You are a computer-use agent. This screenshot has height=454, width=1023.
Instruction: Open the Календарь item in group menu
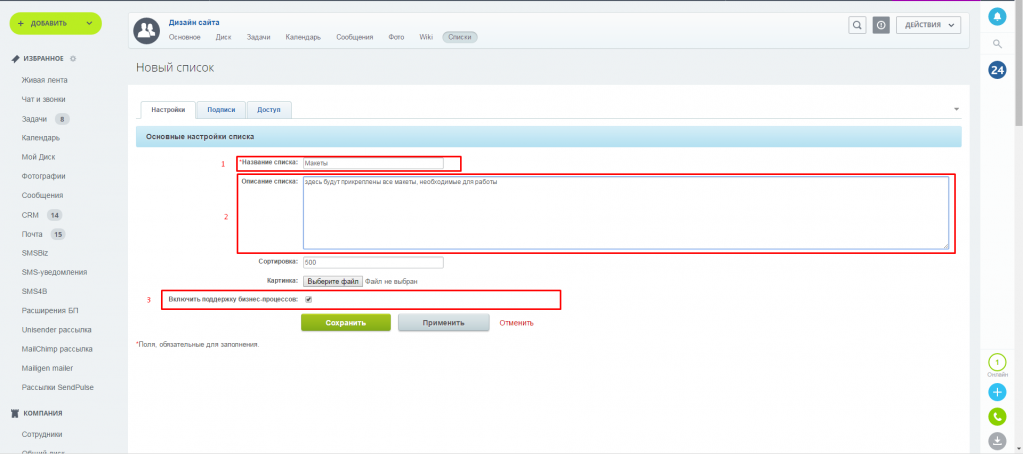pos(303,37)
